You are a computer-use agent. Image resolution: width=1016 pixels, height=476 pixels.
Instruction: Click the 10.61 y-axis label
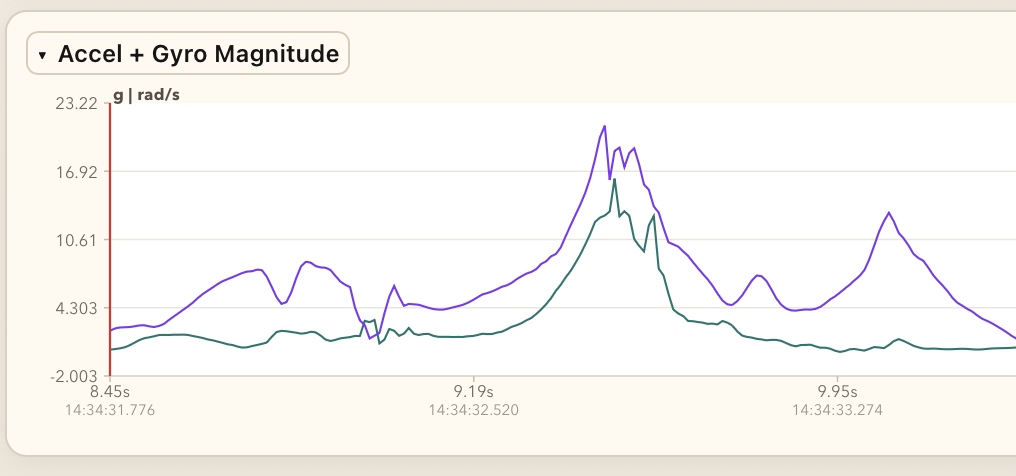(x=76, y=240)
